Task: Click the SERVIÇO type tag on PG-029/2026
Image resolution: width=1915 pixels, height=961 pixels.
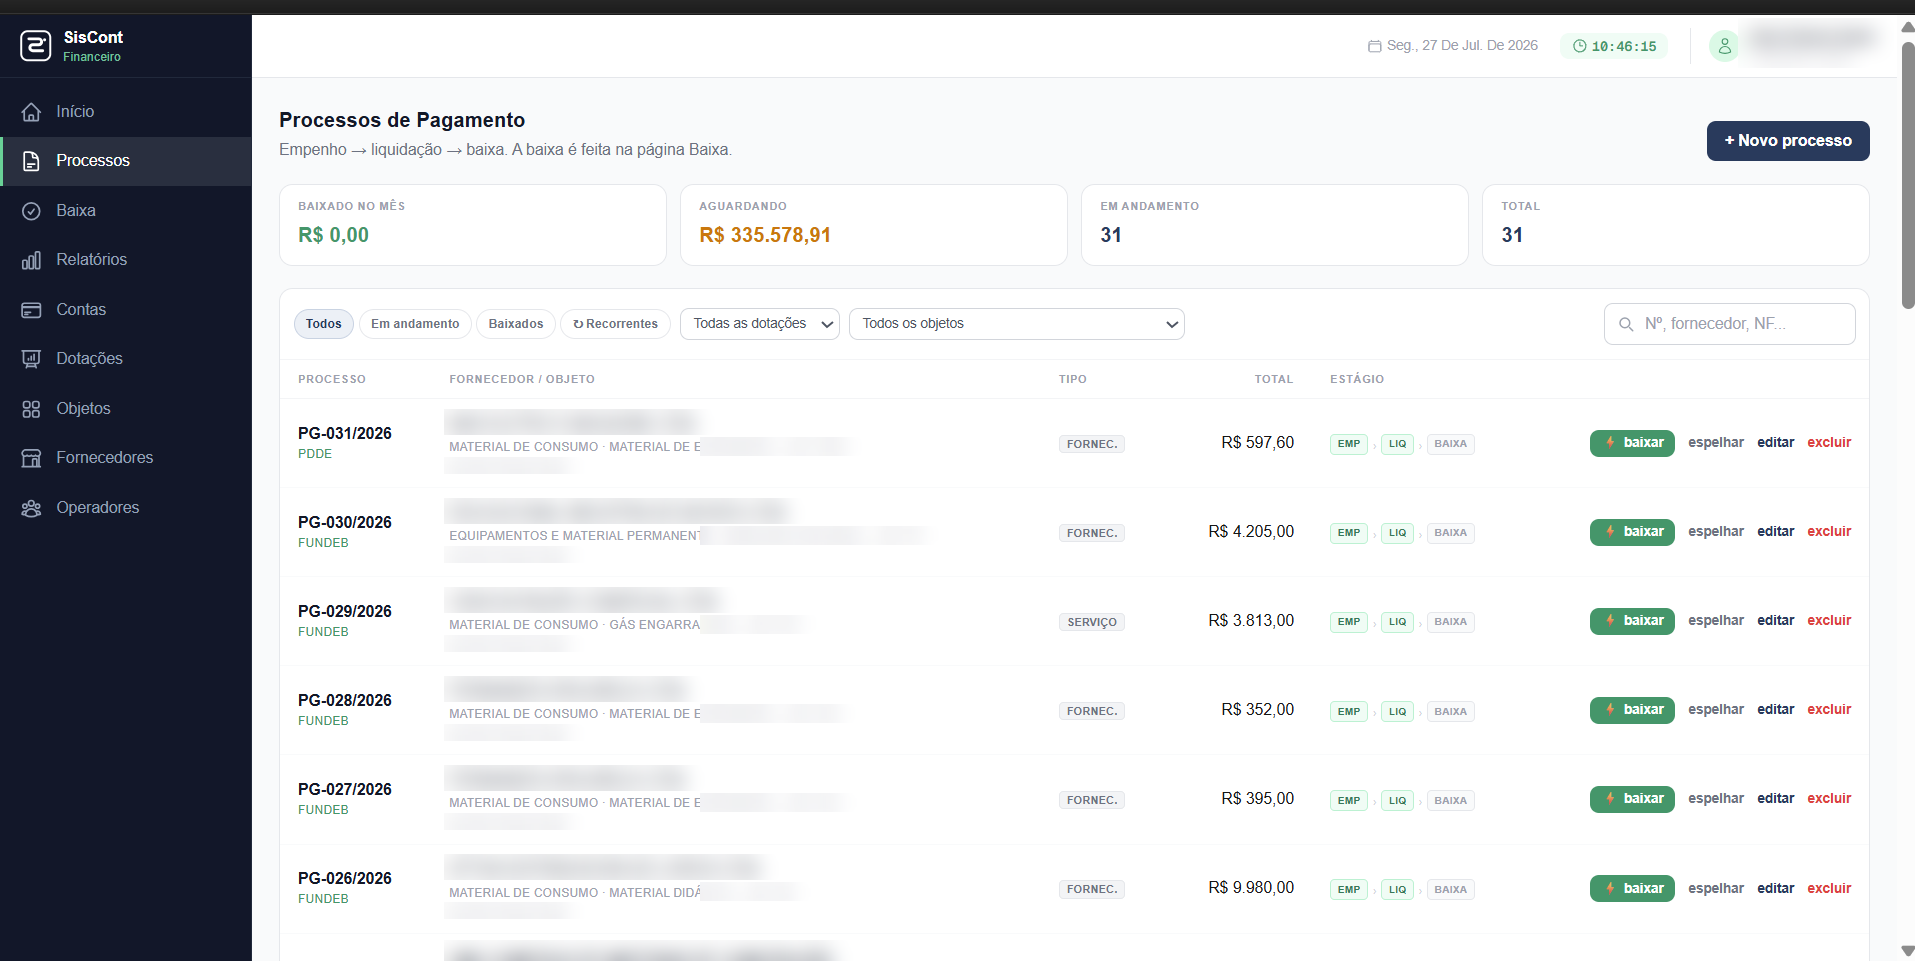Action: [x=1092, y=622]
